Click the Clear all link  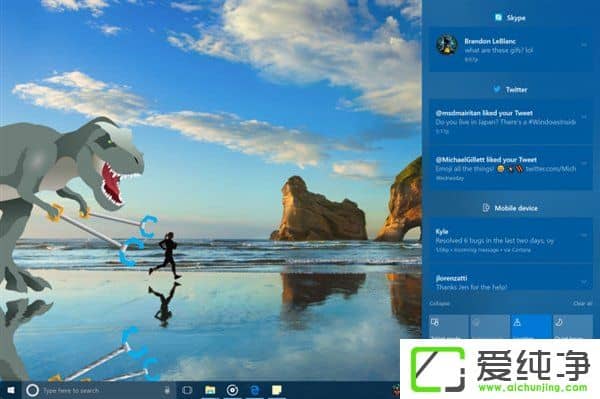[583, 303]
